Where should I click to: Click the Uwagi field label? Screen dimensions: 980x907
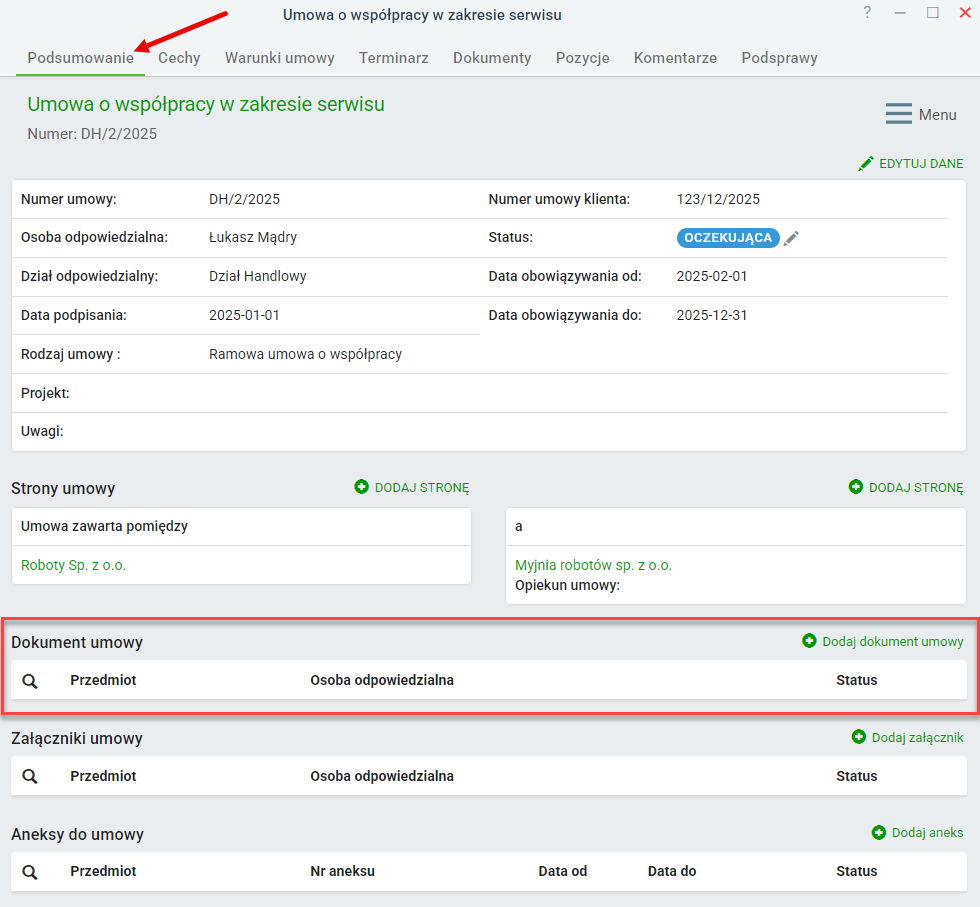point(42,431)
